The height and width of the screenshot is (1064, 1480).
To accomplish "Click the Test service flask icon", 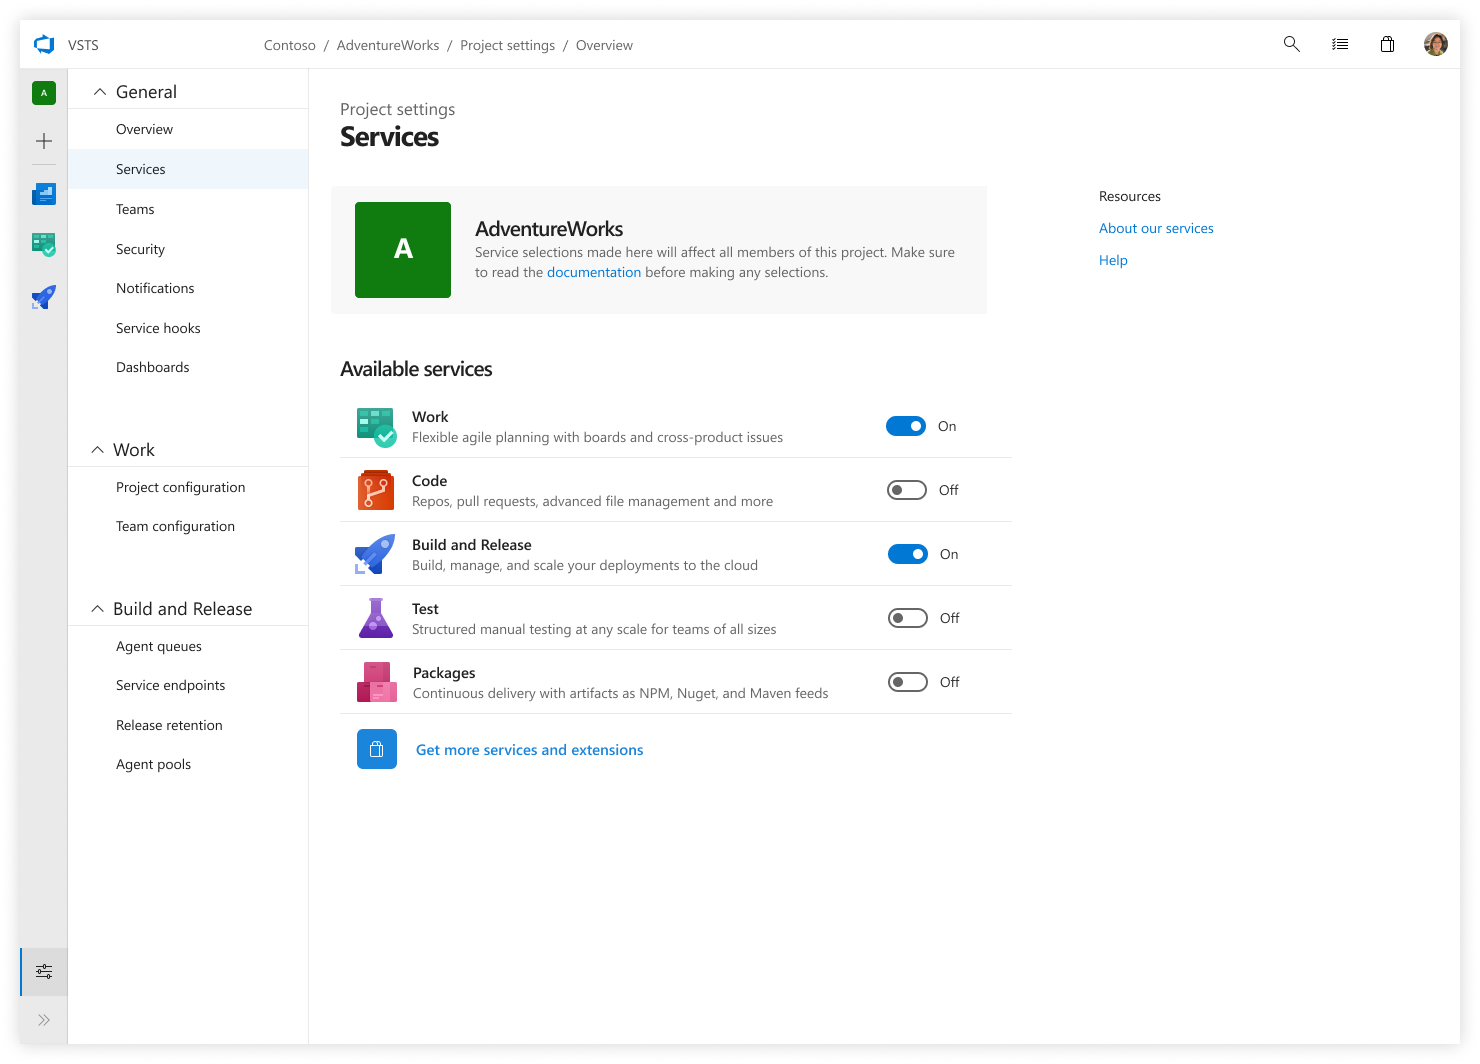I will tap(376, 618).
